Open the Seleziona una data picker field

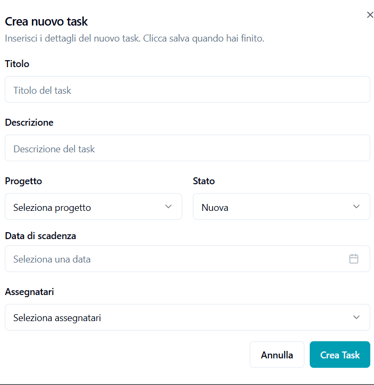[187, 259]
